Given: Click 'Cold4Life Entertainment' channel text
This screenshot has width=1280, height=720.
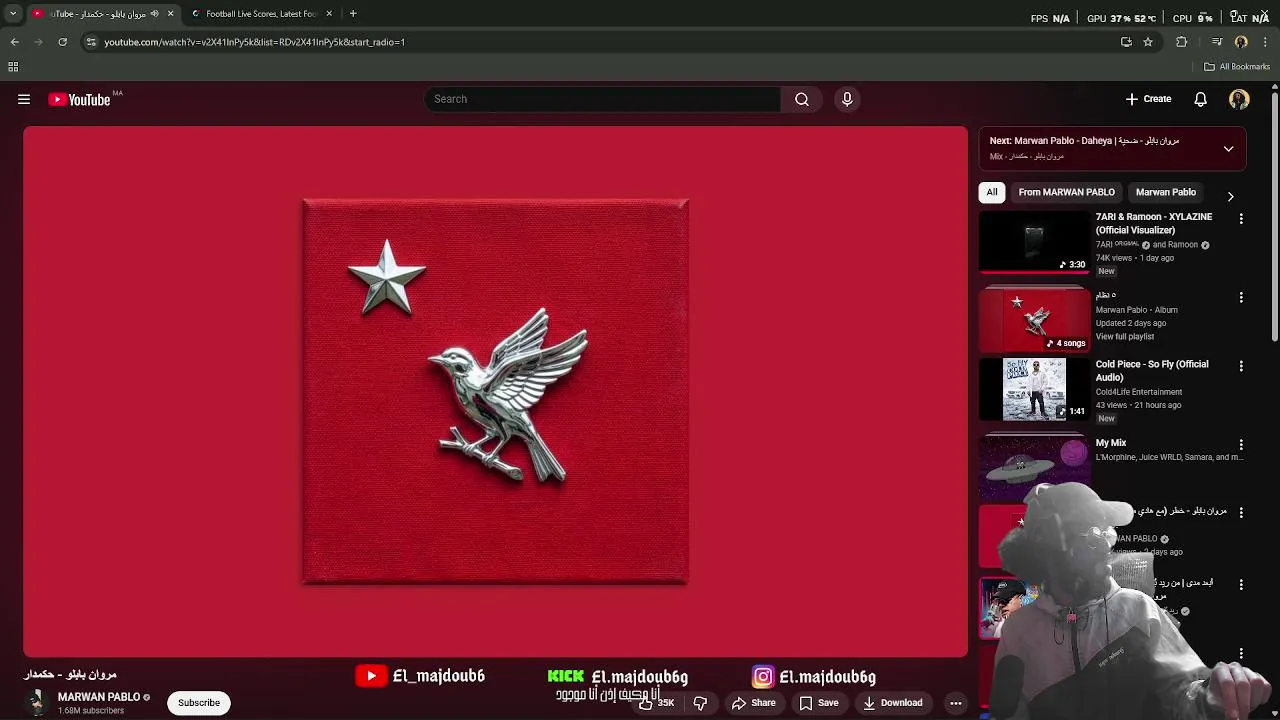Looking at the screenshot, I should pos(1138,392).
